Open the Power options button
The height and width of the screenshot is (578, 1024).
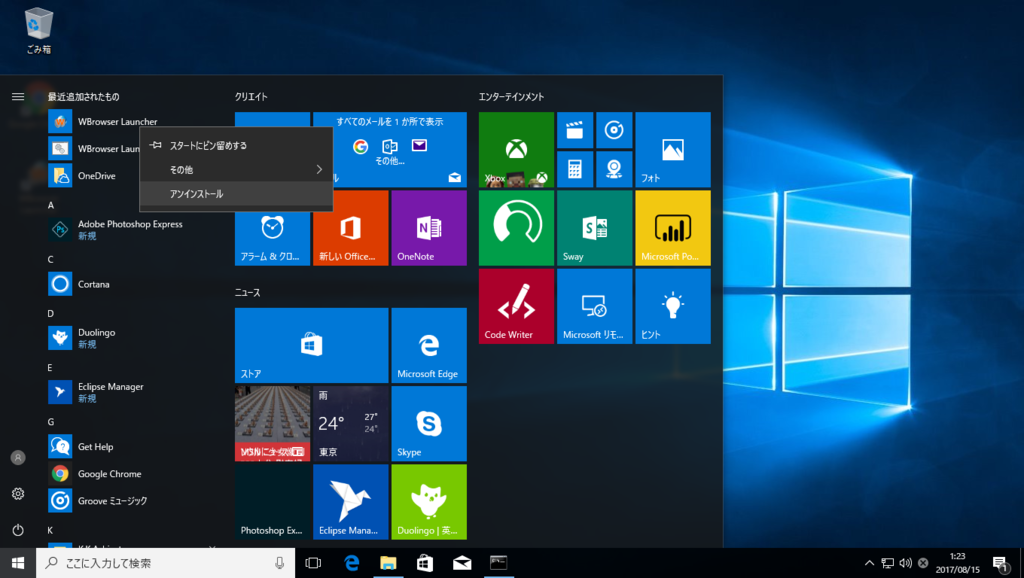pos(18,530)
